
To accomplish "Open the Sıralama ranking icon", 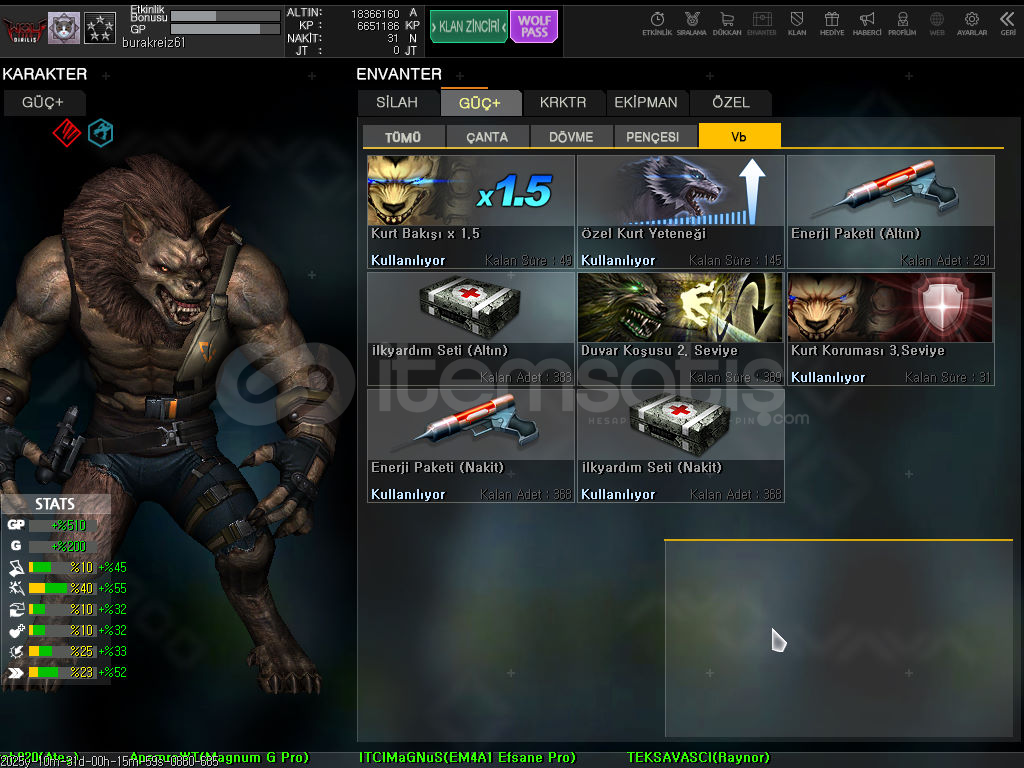I will [692, 24].
